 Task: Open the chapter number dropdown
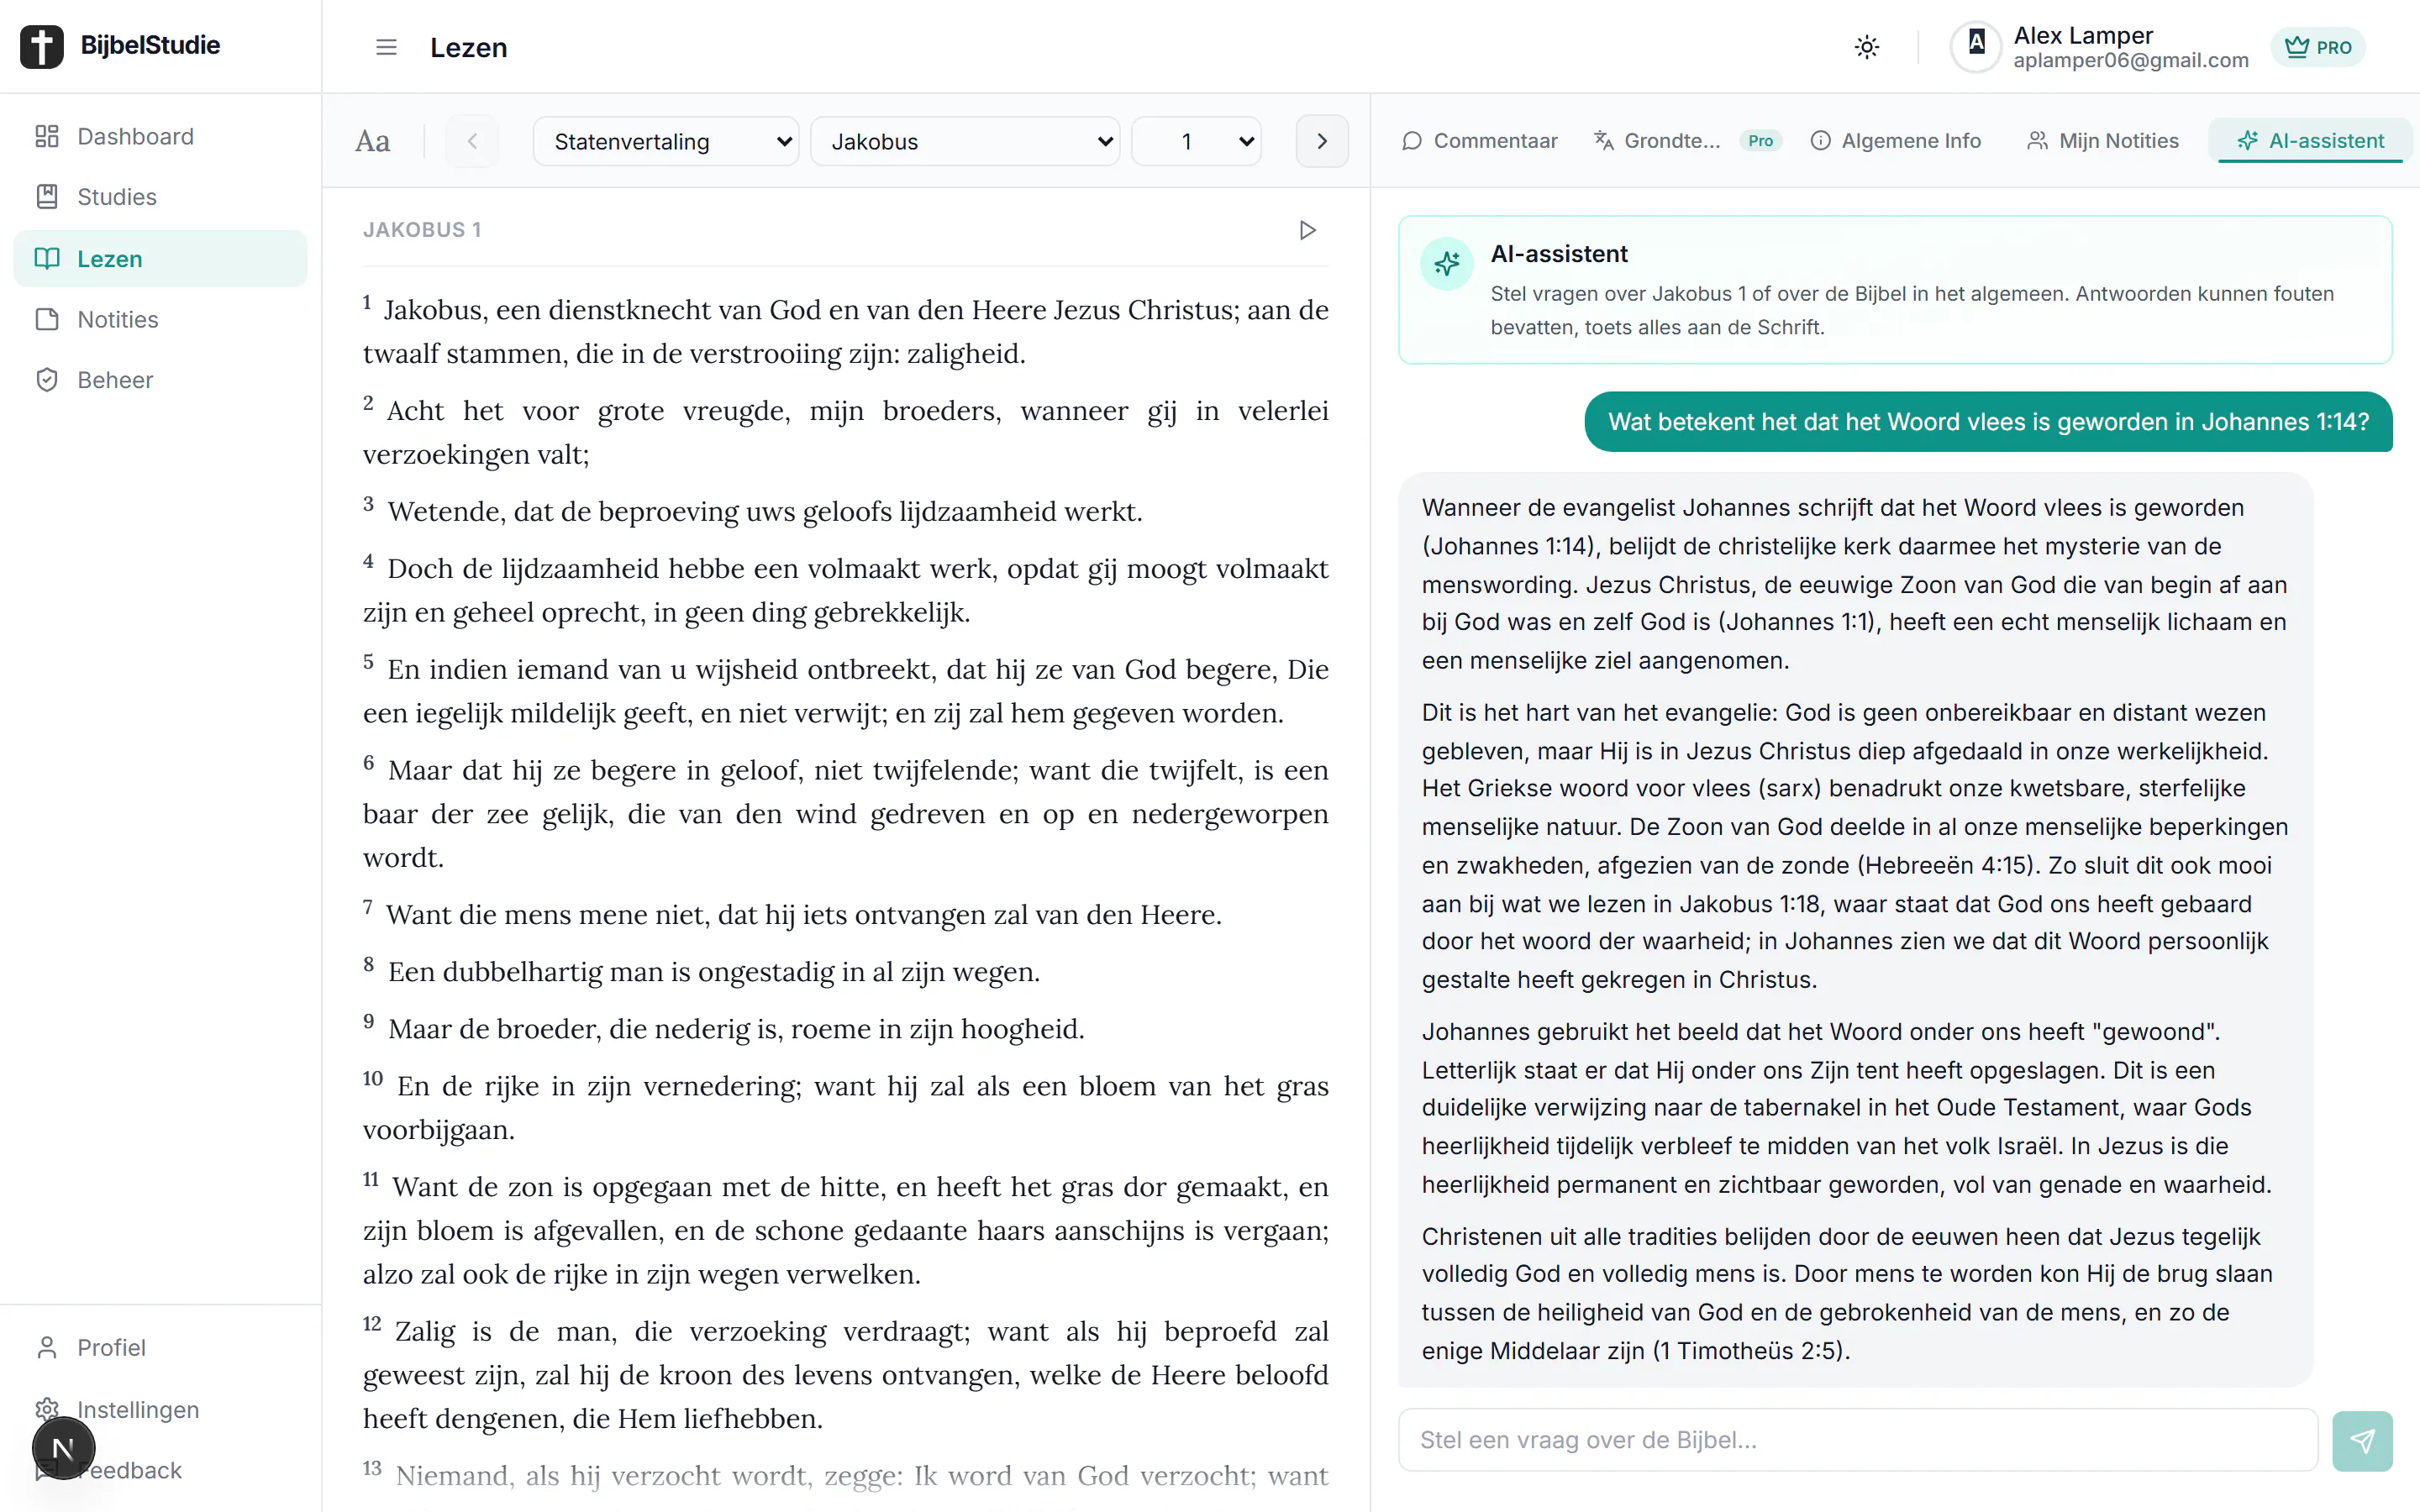[1196, 141]
